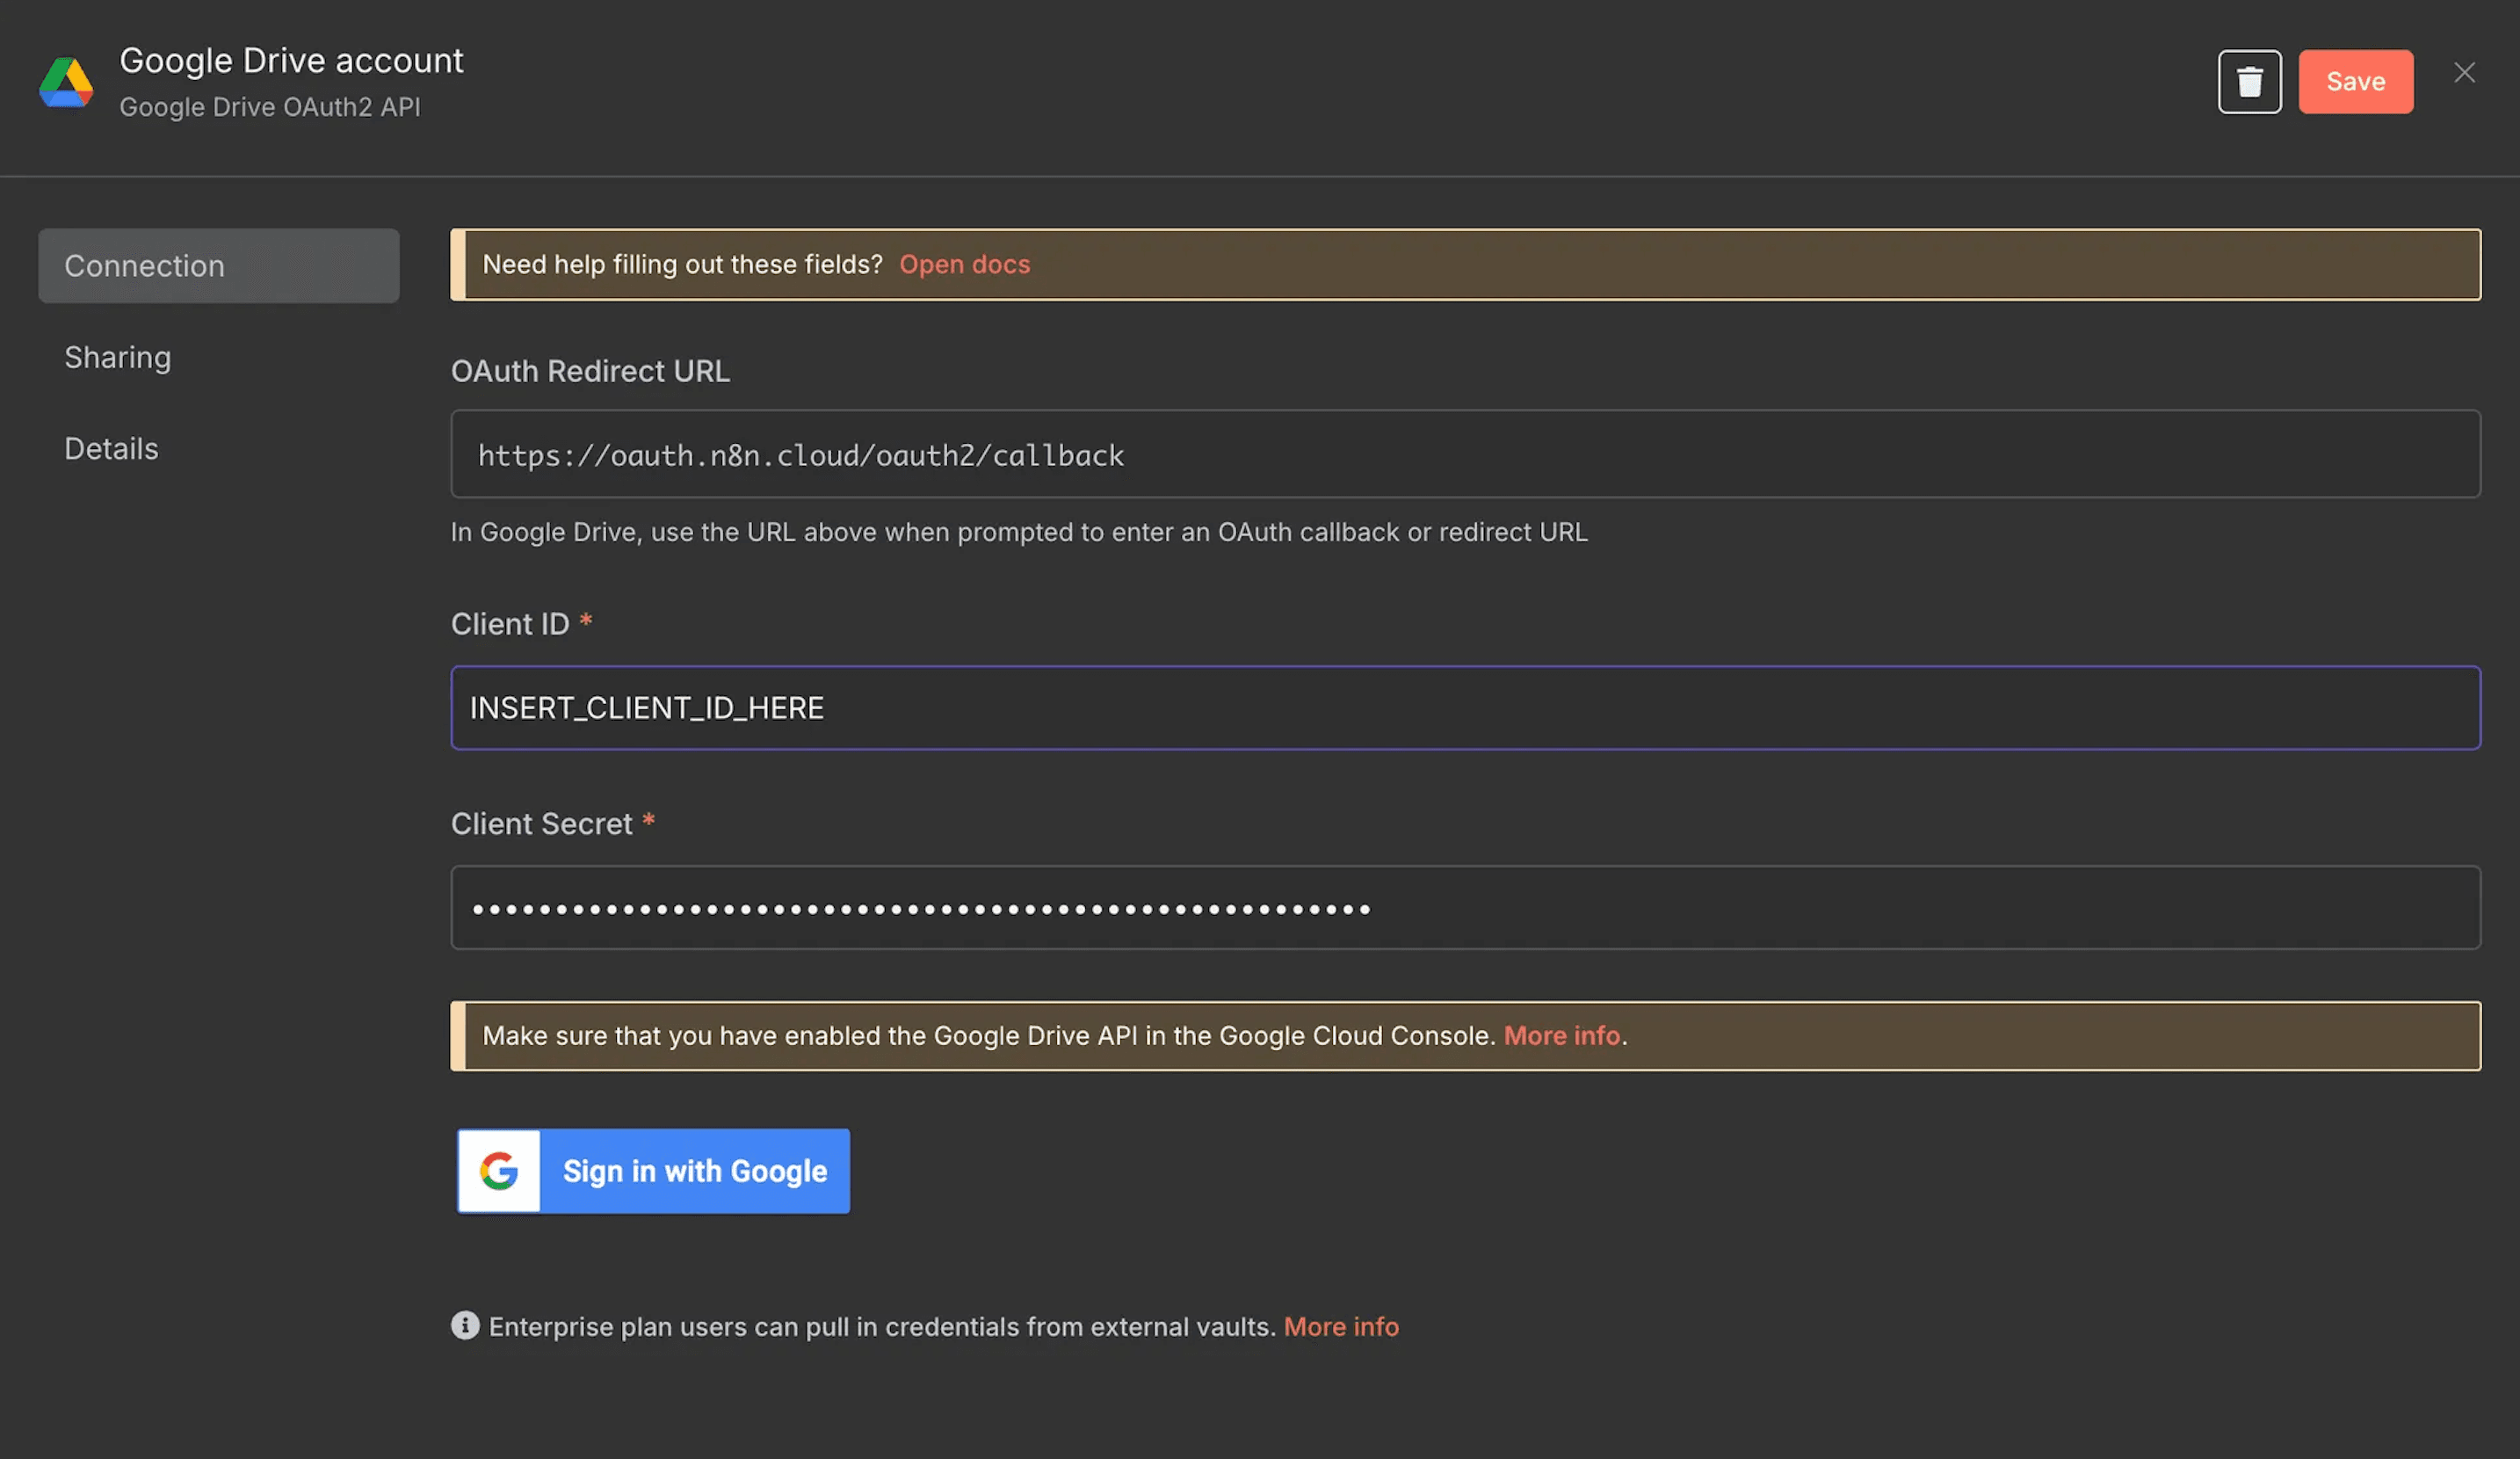Click the Google Drive logo icon
This screenshot has width=2520, height=1459.
point(66,82)
